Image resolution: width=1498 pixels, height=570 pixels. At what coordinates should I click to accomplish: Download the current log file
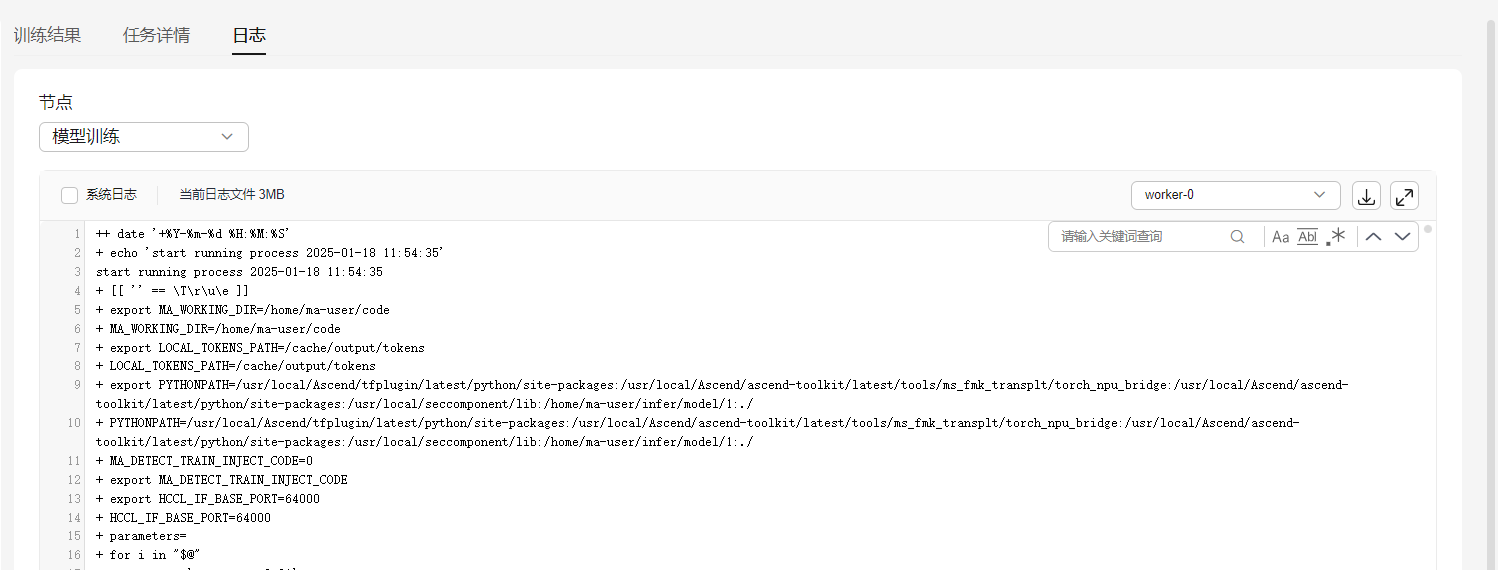[x=1366, y=196]
